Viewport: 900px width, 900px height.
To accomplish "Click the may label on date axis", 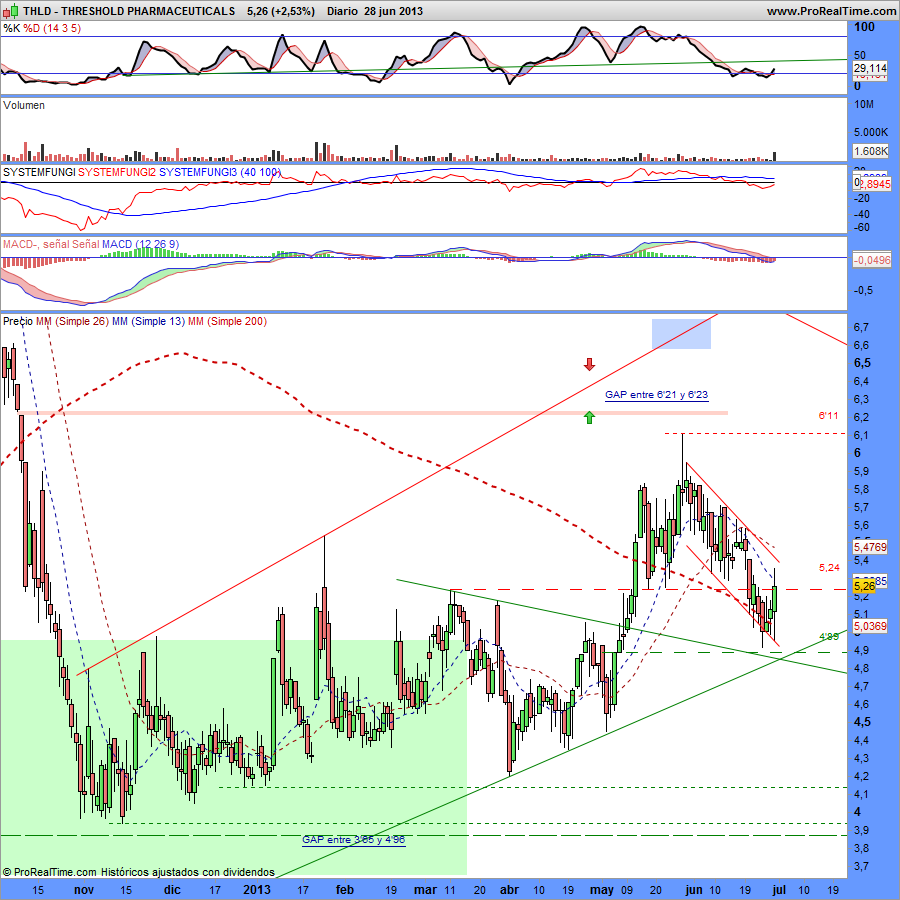I will tap(602, 890).
